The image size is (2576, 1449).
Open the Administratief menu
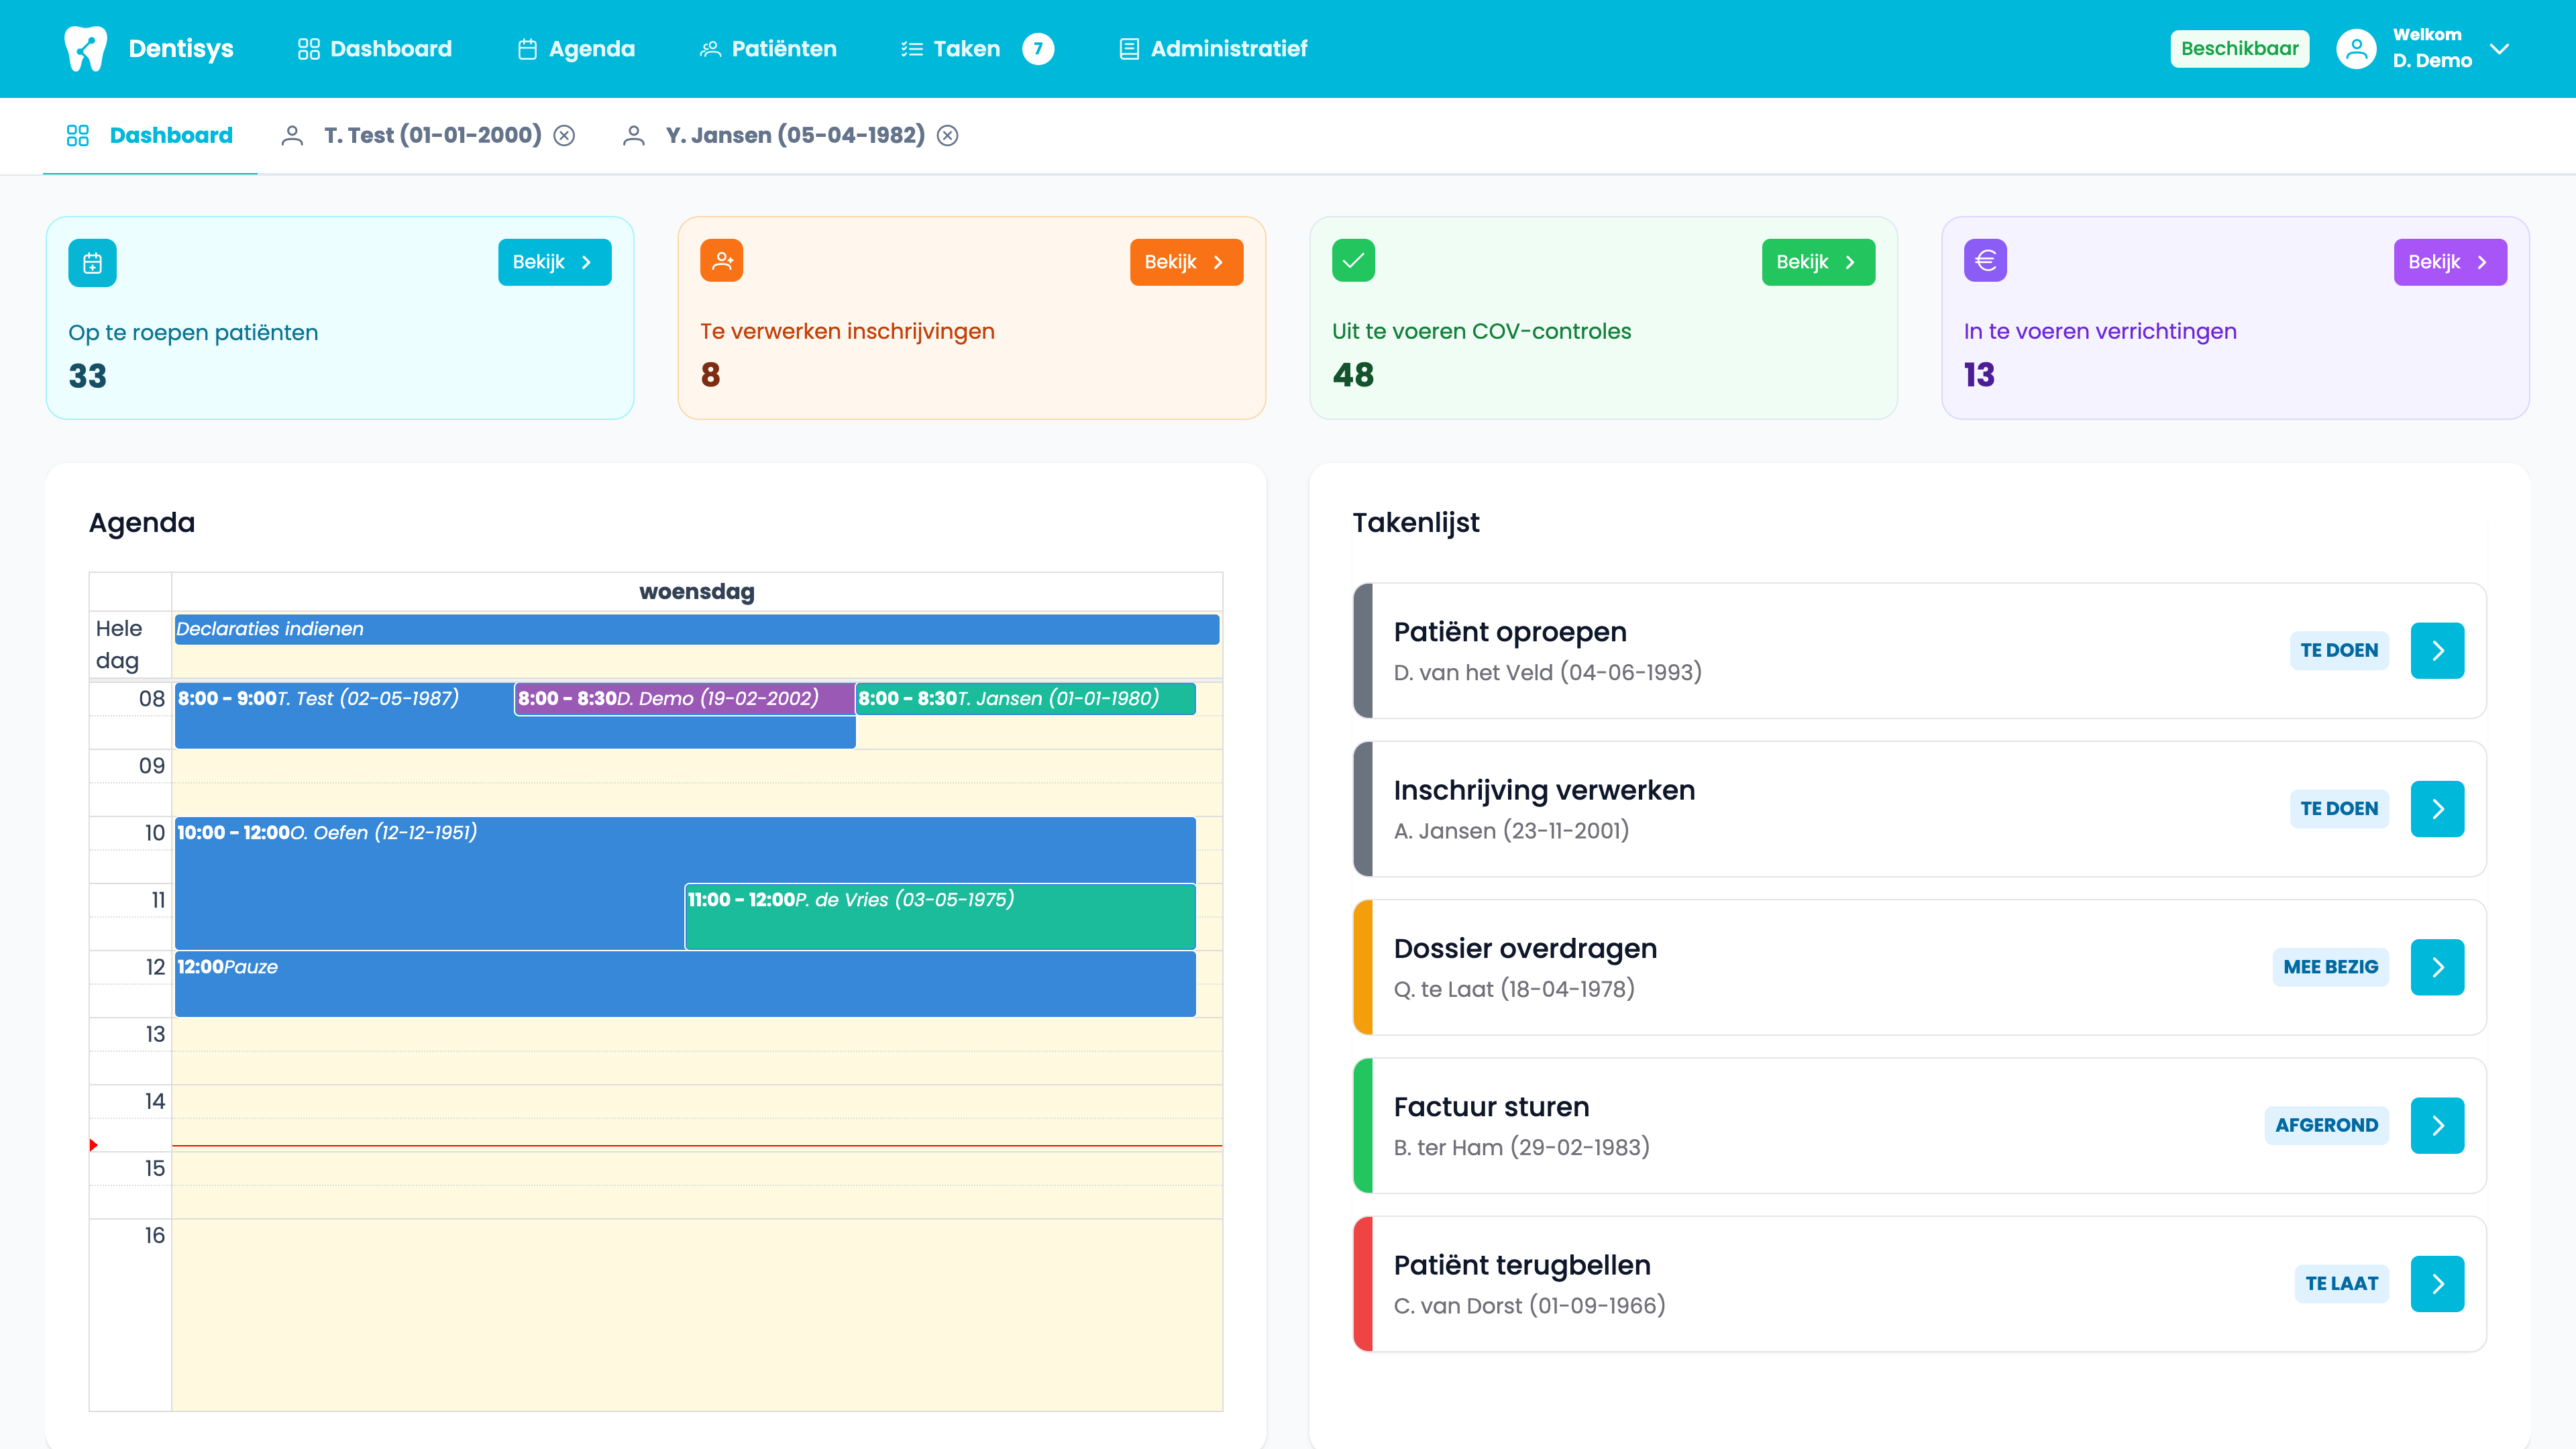[x=1212, y=48]
